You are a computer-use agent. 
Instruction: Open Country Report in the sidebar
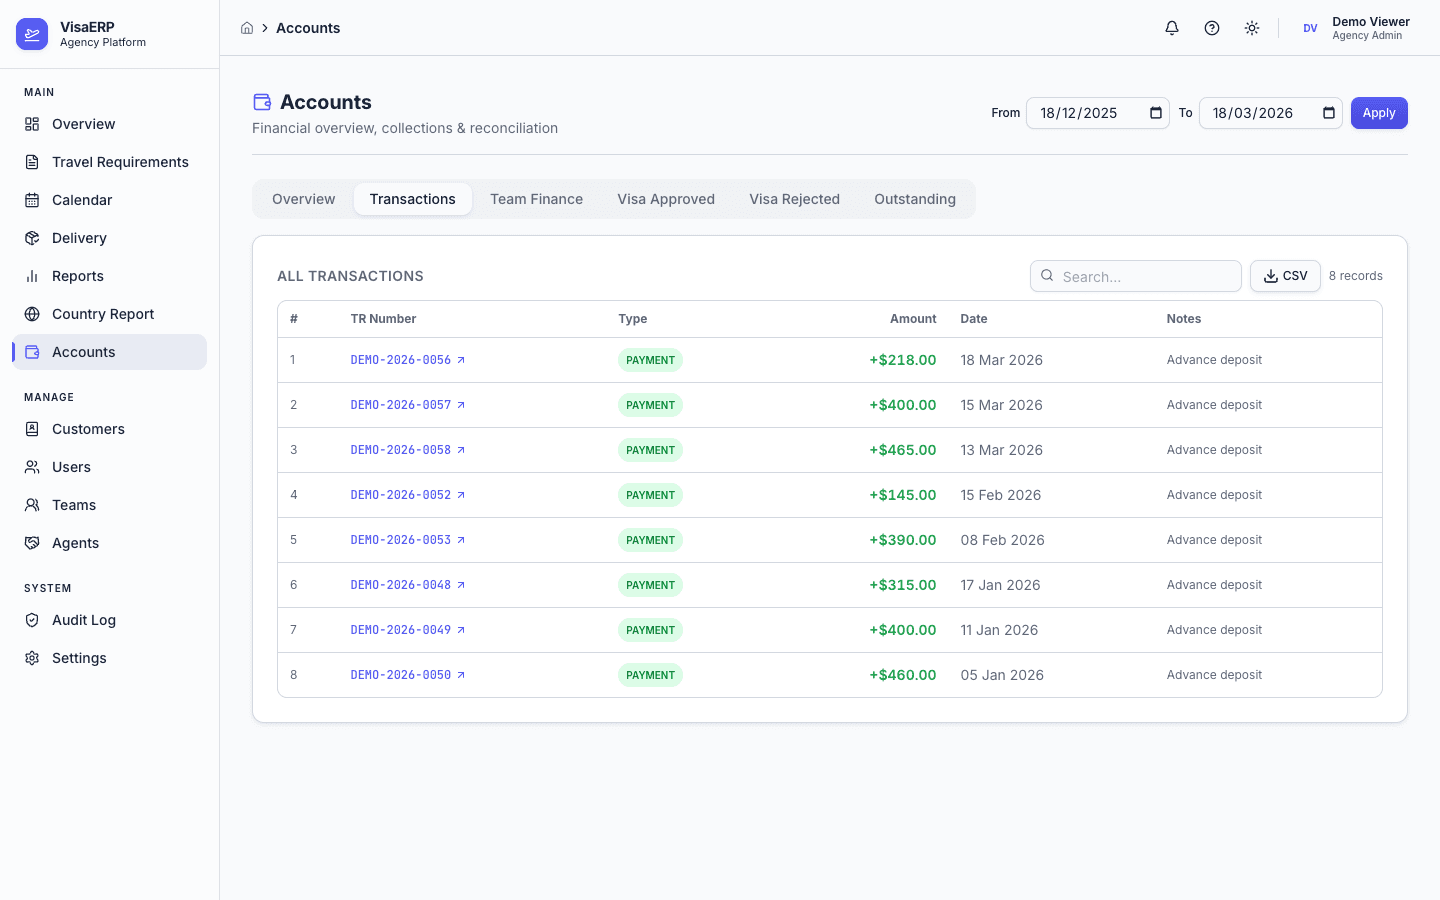pyautogui.click(x=103, y=314)
